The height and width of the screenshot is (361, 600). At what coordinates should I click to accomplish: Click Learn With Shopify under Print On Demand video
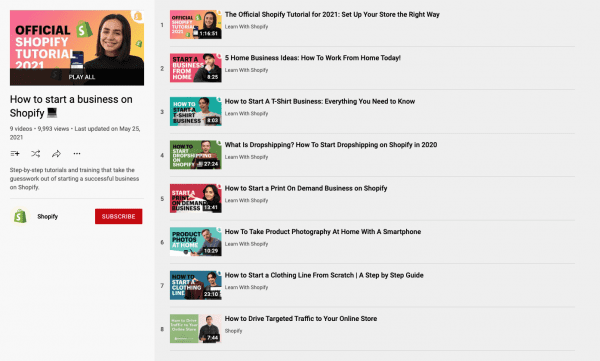(x=246, y=200)
